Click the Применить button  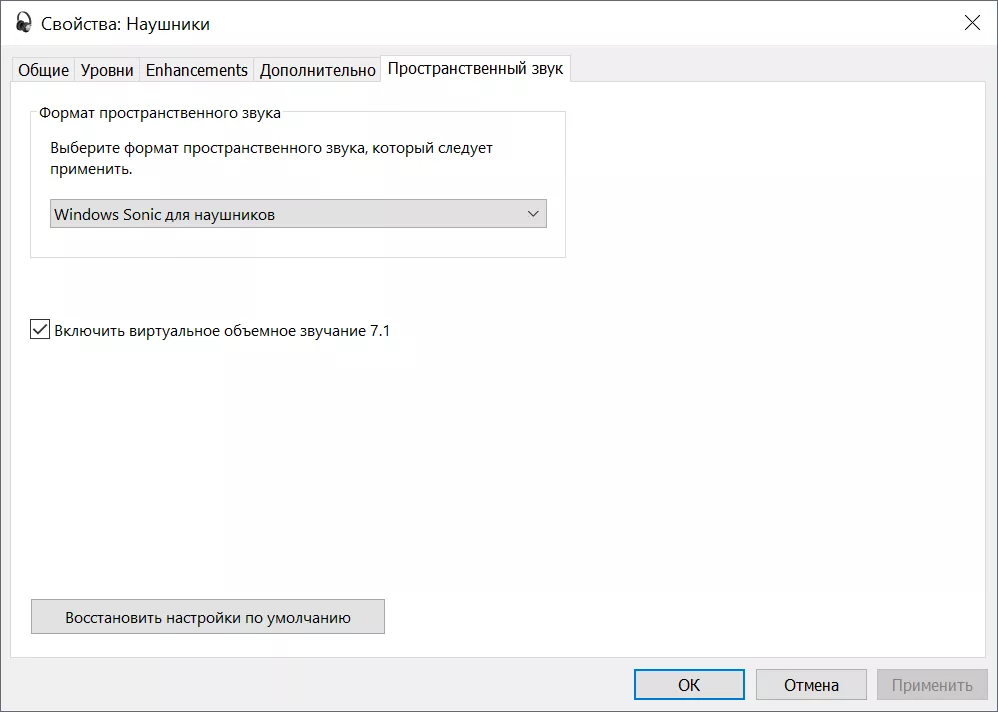(x=932, y=684)
